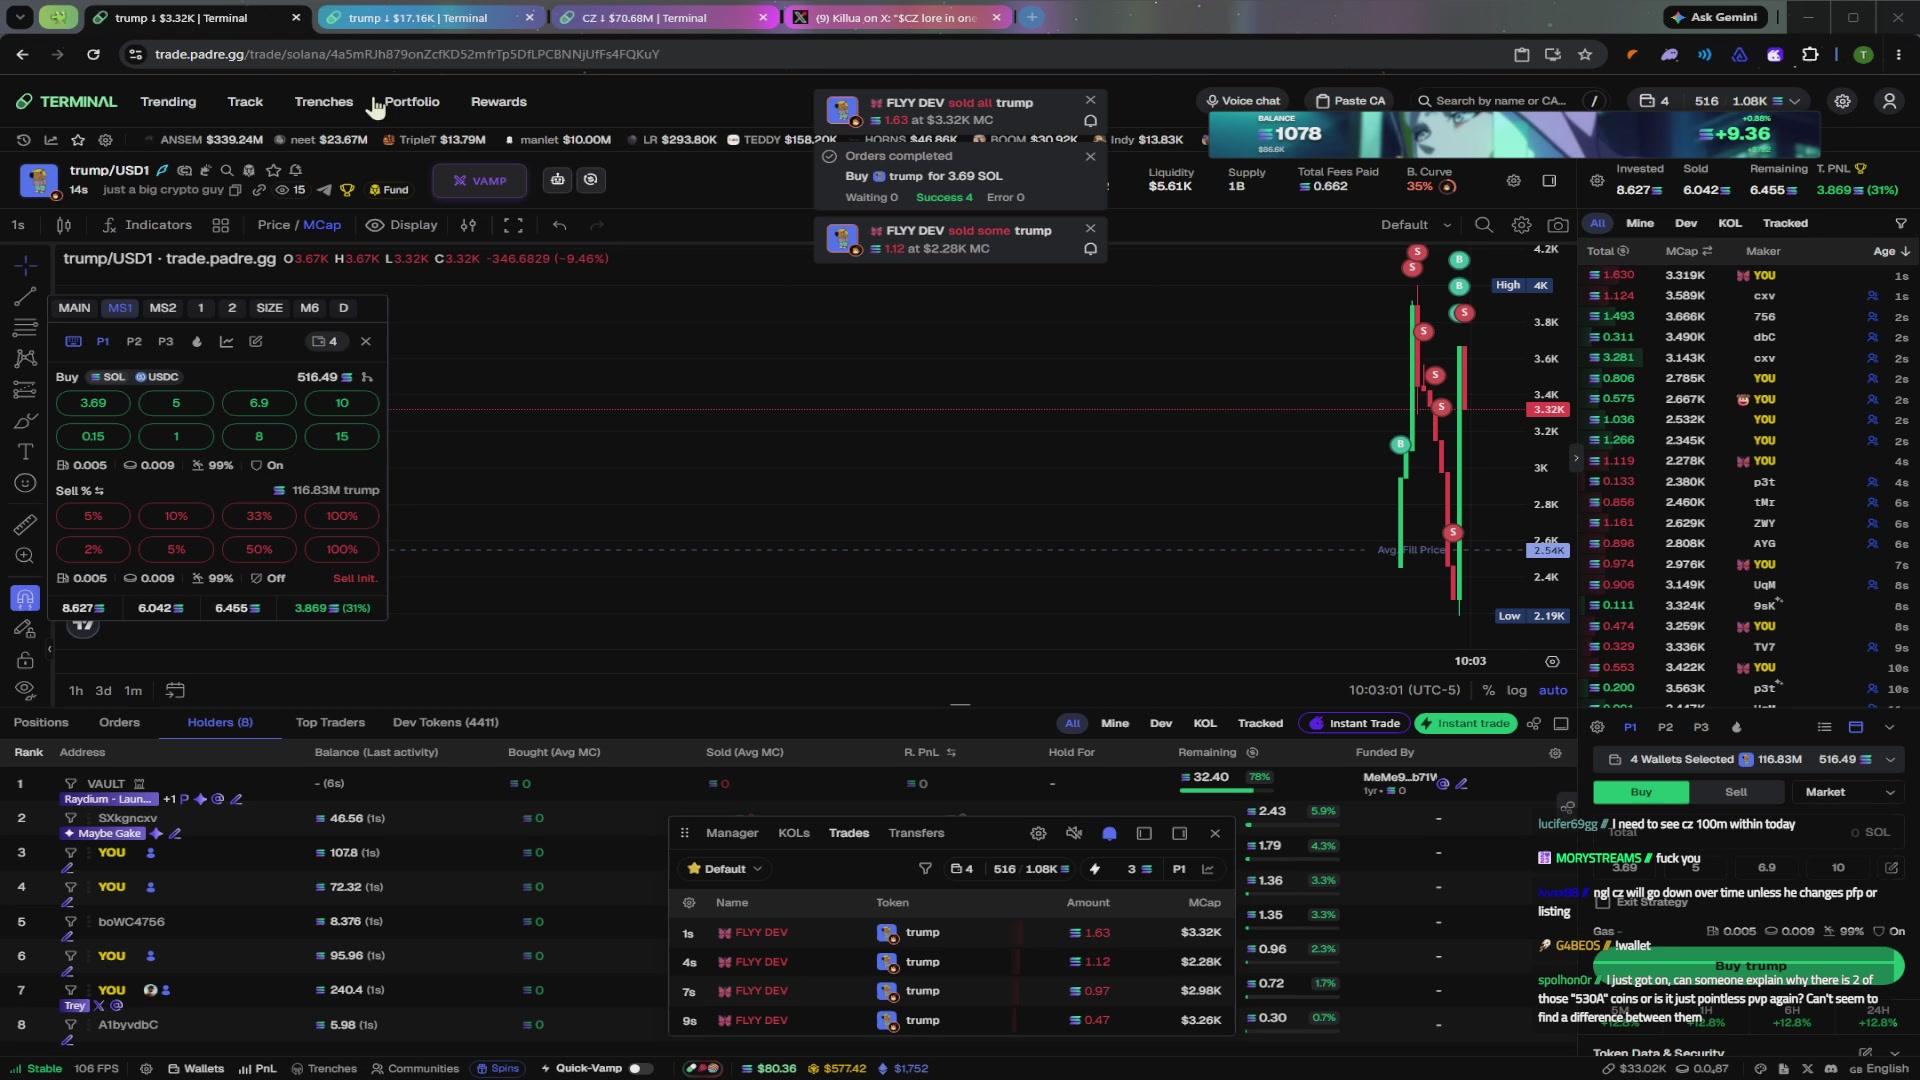This screenshot has height=1080, width=1920.
Task: Open the Trenches menu item
Action: tap(323, 101)
